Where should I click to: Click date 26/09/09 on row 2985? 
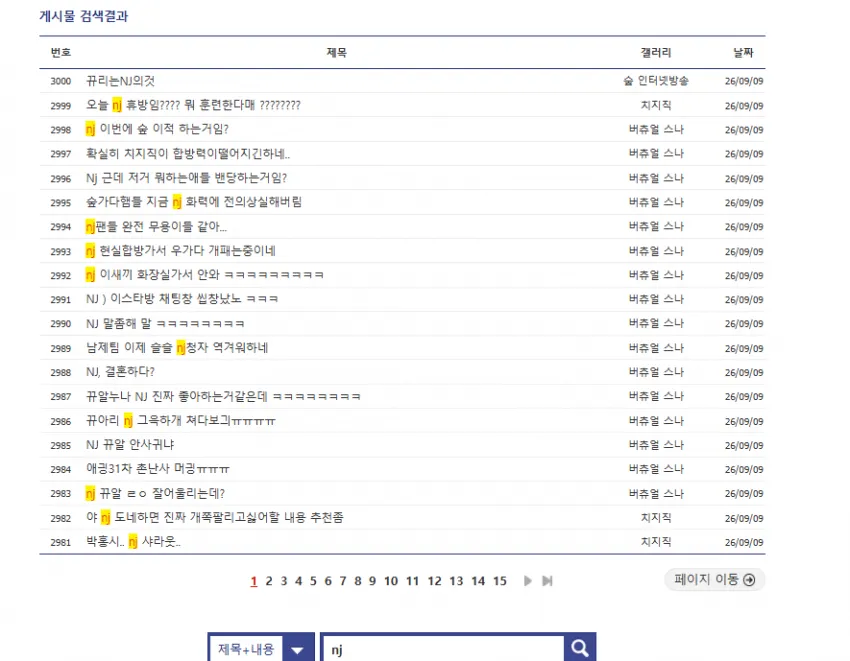pyautogui.click(x=744, y=445)
